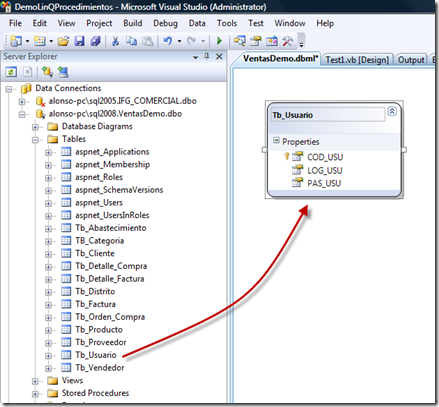The width and height of the screenshot is (439, 407).
Task: Open the Build menu
Action: pos(133,23)
